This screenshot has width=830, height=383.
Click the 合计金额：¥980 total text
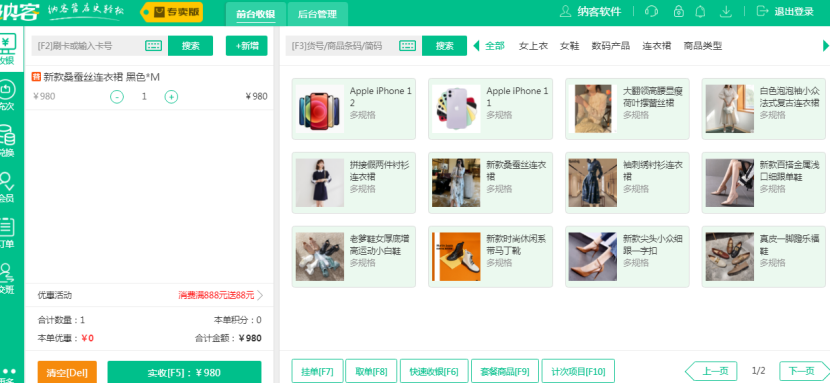[x=228, y=338]
